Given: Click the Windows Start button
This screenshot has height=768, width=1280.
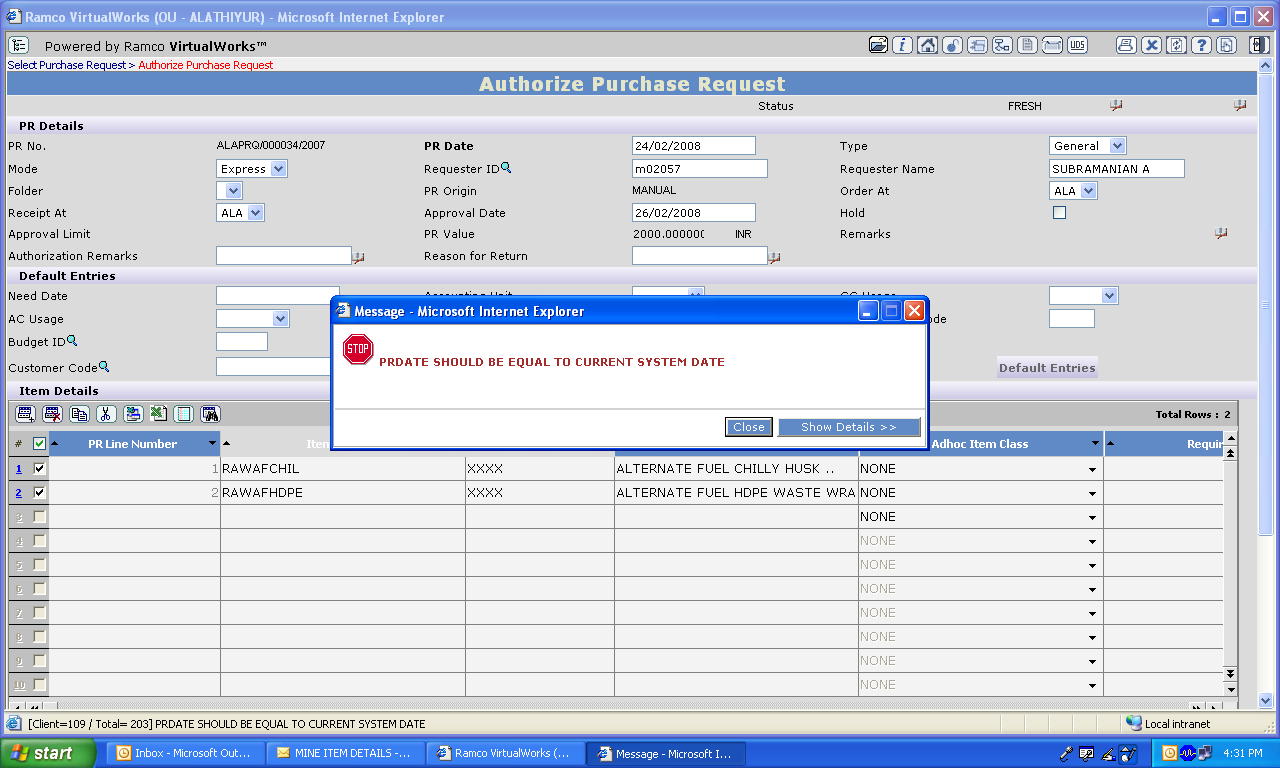Looking at the screenshot, I should (48, 753).
